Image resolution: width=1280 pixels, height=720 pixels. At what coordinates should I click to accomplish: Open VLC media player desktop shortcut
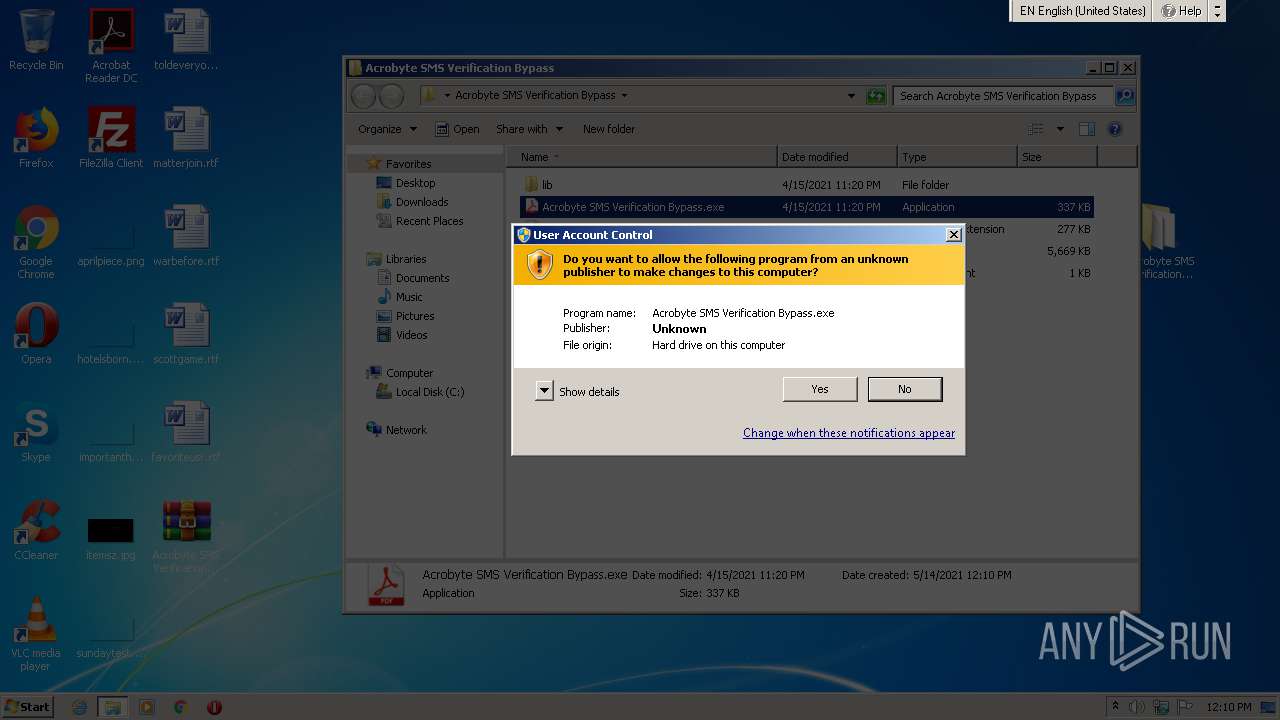click(36, 634)
